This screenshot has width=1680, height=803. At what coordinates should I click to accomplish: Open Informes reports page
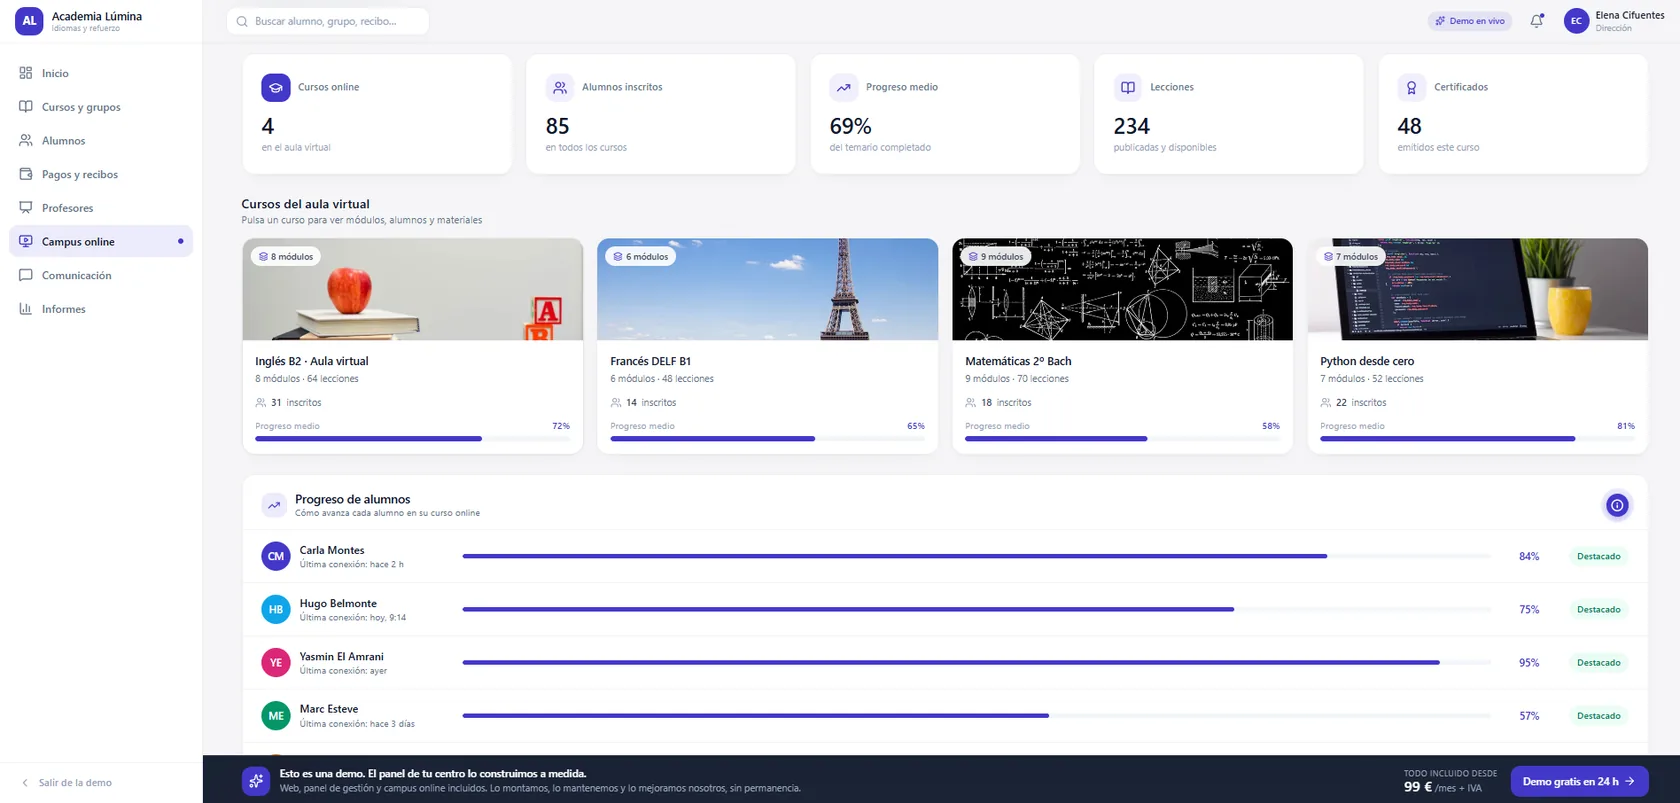pos(100,309)
